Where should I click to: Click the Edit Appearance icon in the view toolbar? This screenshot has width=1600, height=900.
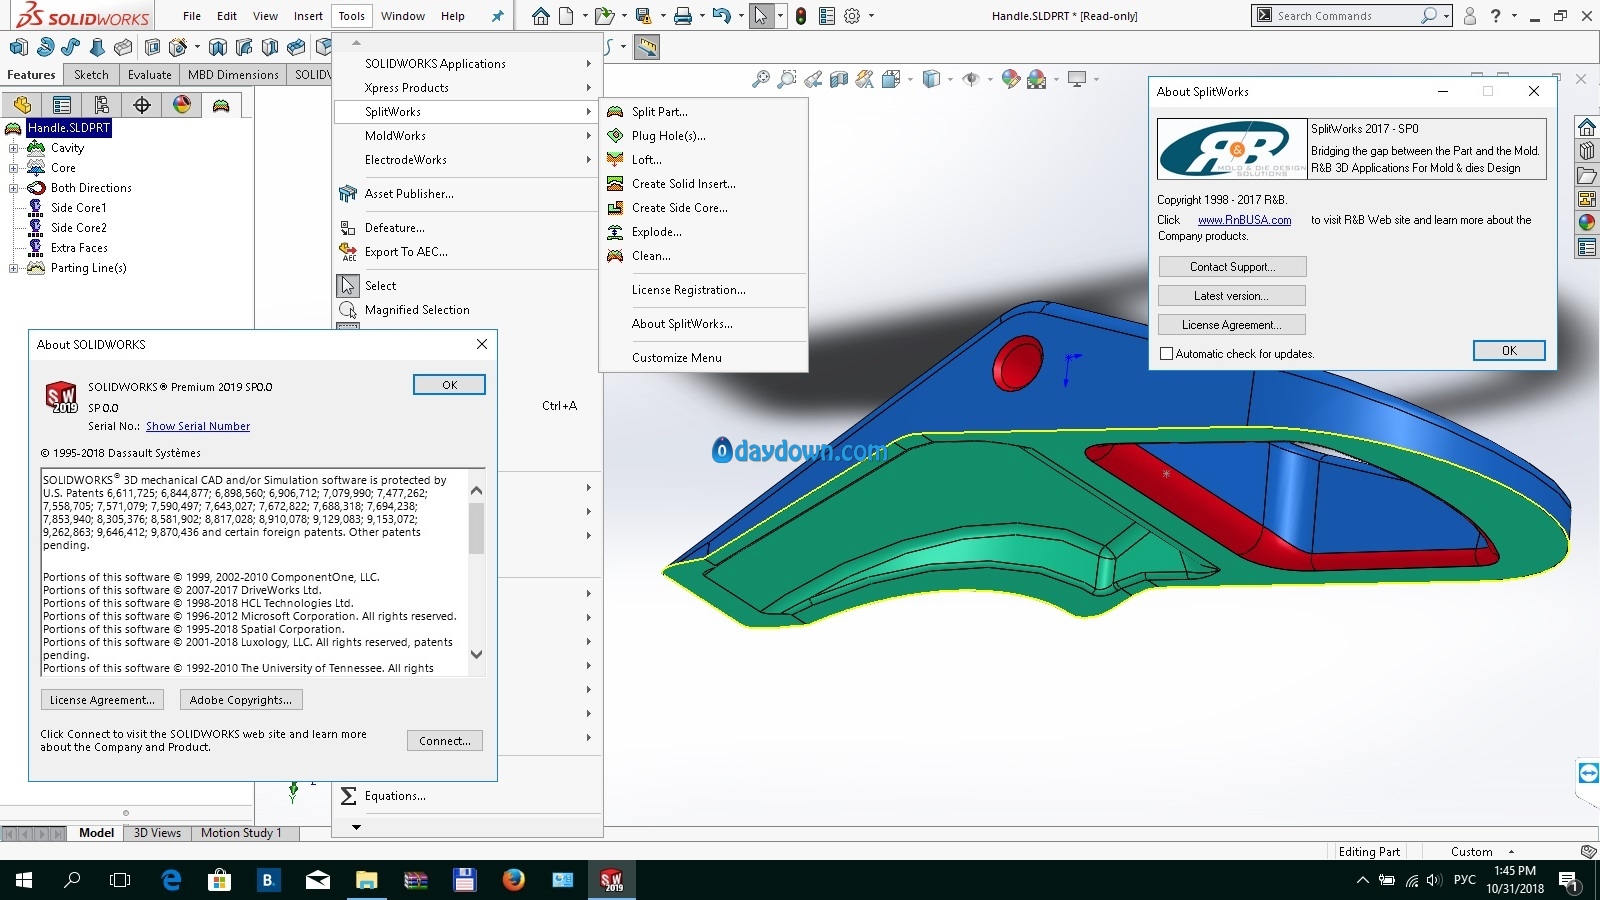tap(1011, 79)
